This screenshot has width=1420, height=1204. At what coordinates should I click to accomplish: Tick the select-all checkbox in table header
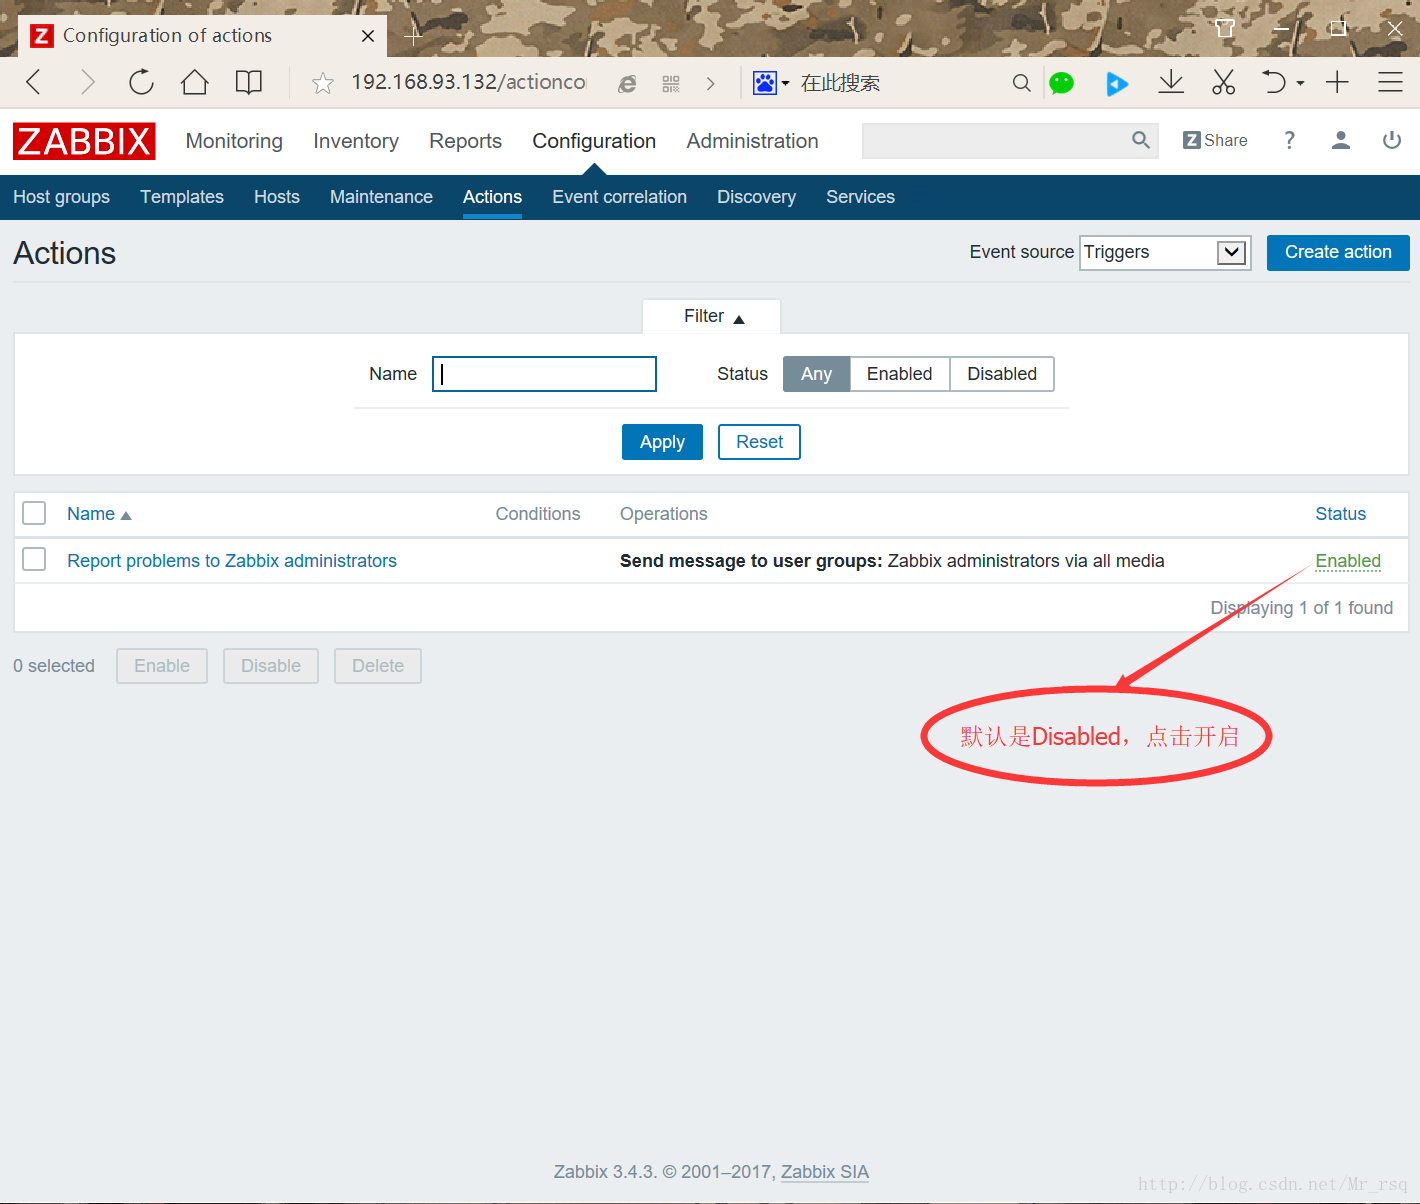tap(34, 513)
